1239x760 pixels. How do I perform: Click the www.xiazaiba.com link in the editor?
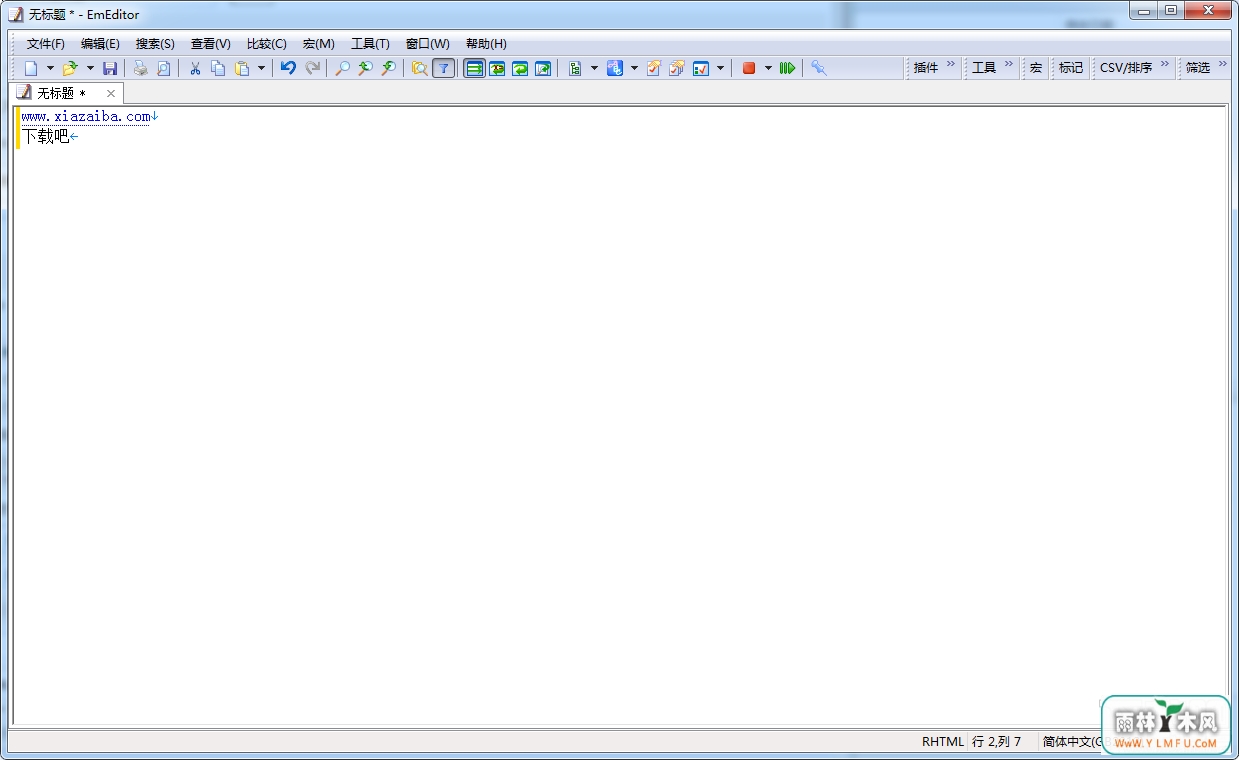pyautogui.click(x=86, y=117)
